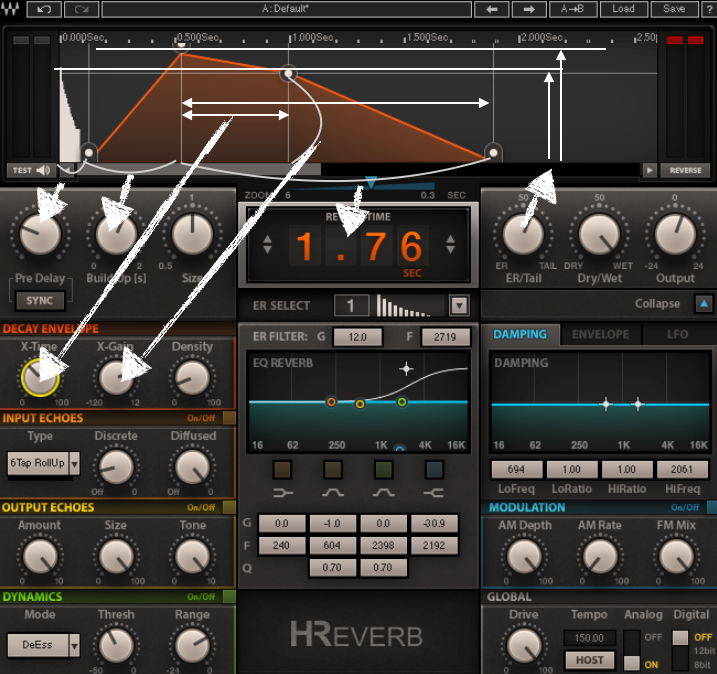Toggle Dynamics On/Off
The width and height of the screenshot is (717, 674).
pyautogui.click(x=229, y=596)
